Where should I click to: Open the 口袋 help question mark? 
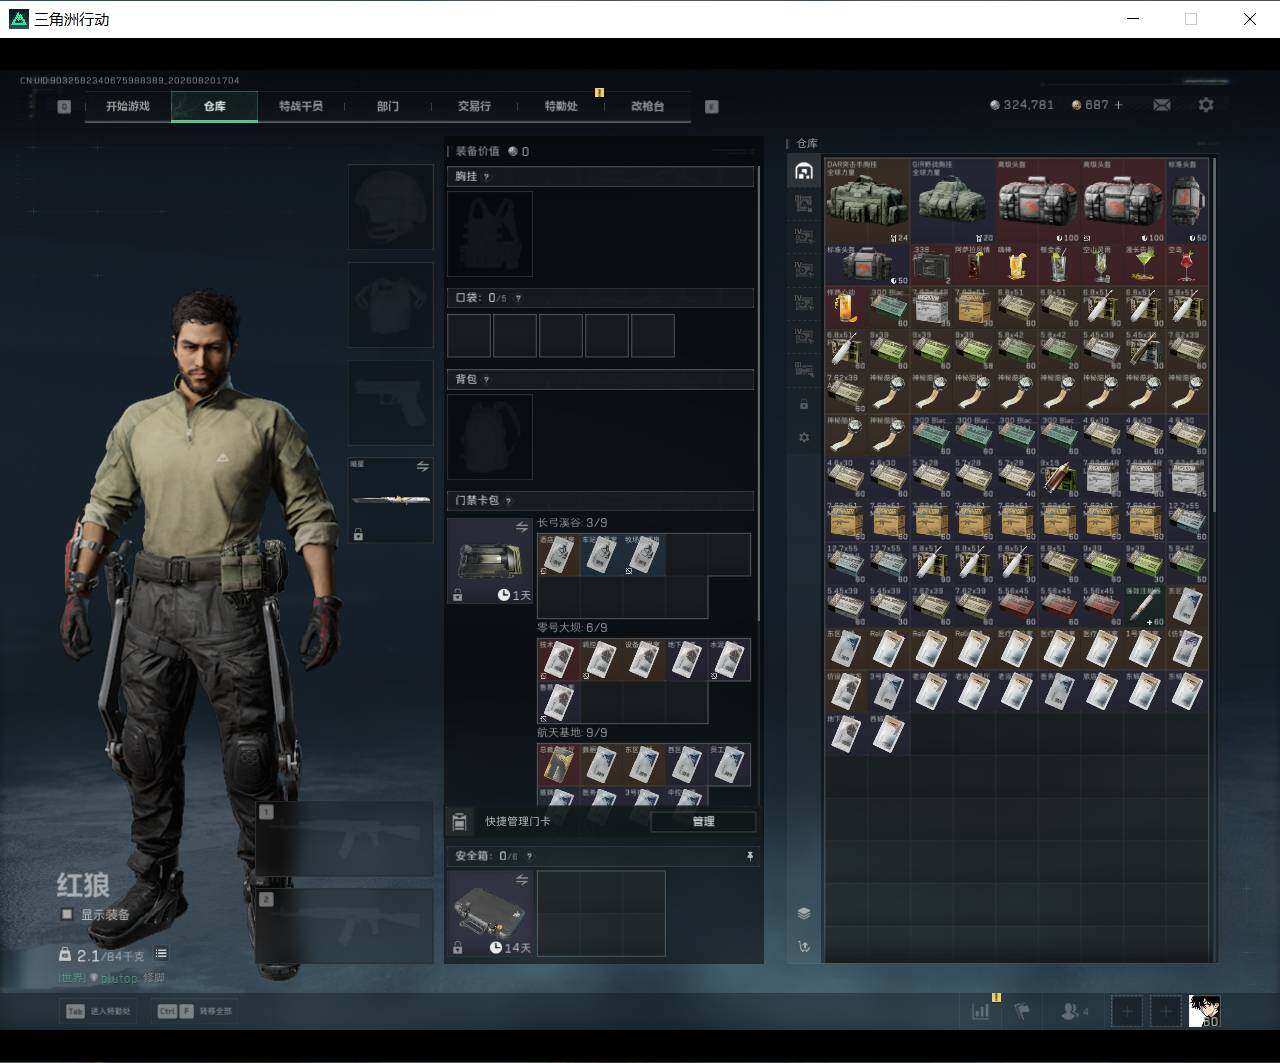click(x=517, y=298)
